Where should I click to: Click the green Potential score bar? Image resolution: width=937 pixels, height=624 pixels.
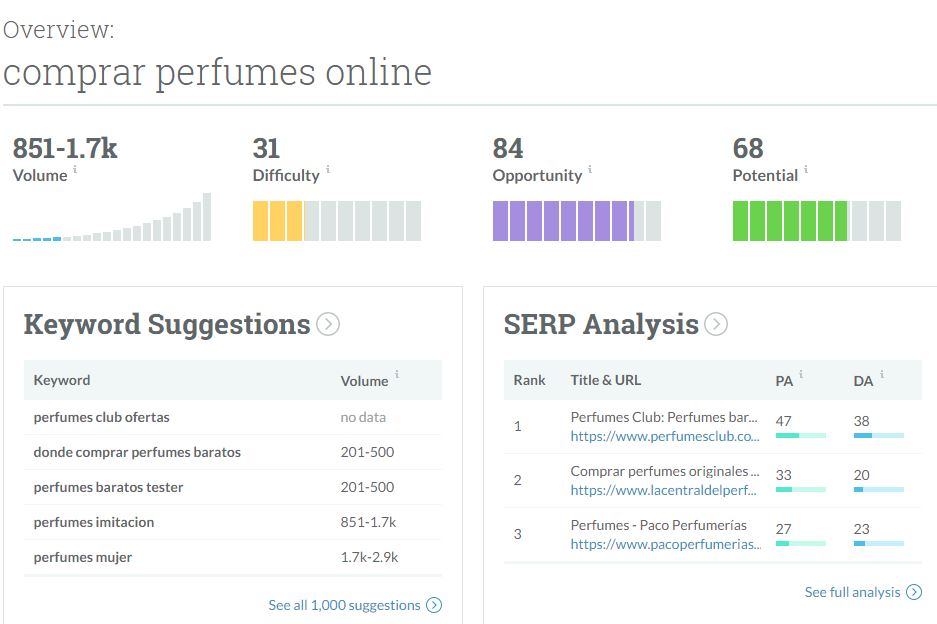click(816, 221)
